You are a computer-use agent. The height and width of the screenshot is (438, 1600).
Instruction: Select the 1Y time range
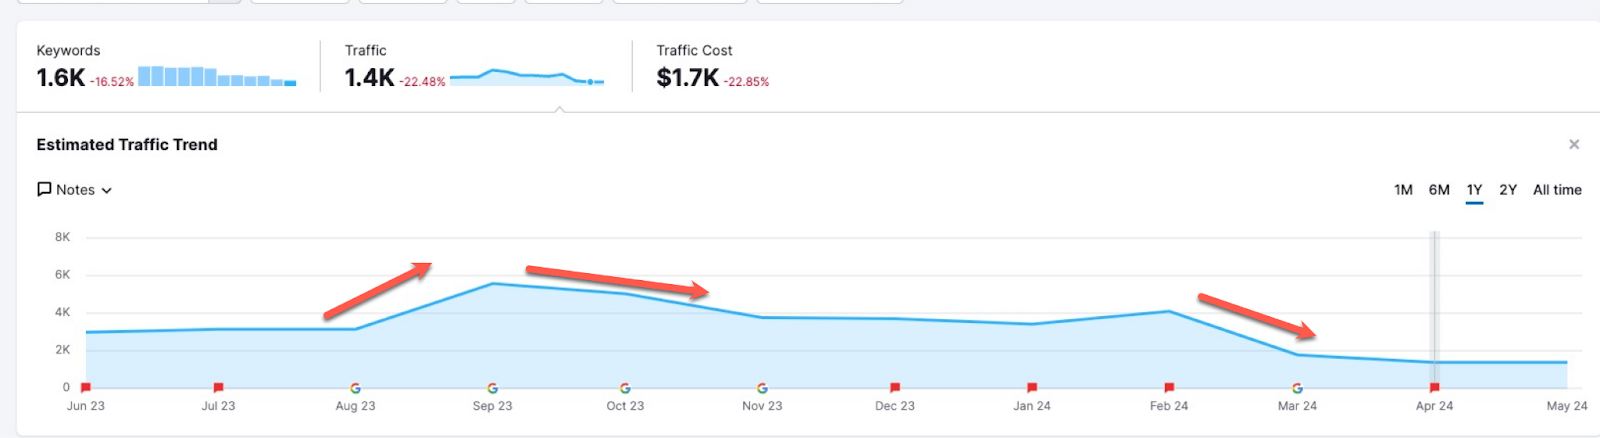point(1474,190)
